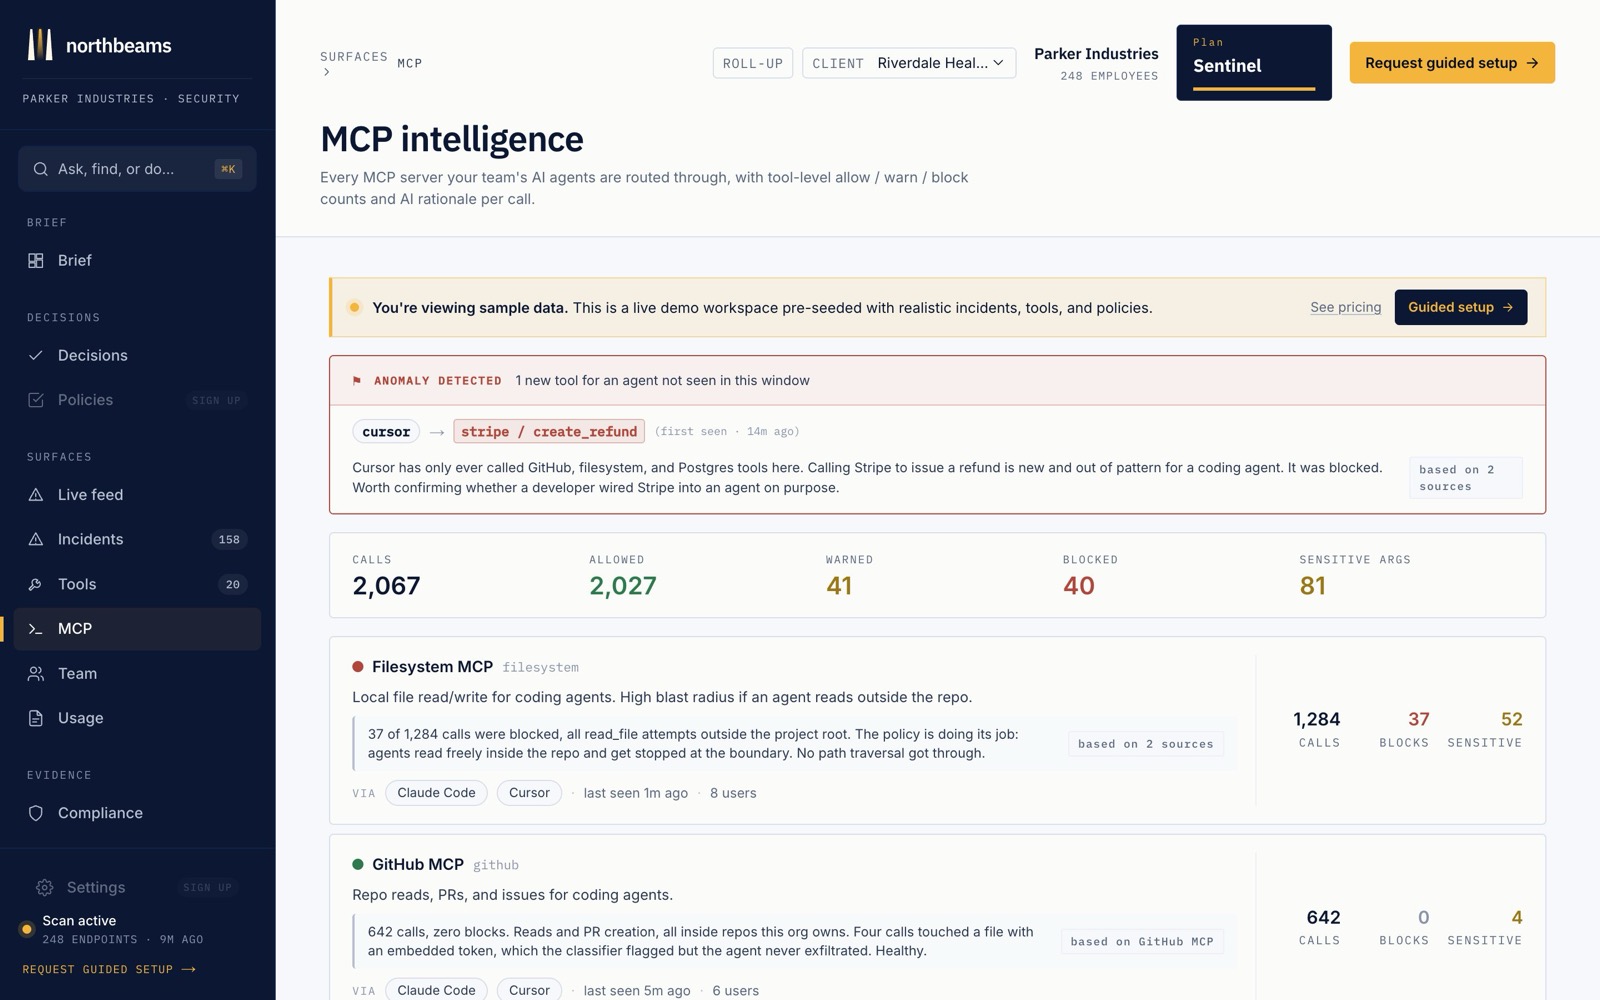Click the Incidents warning icon
1600x1000 pixels.
coord(36,540)
